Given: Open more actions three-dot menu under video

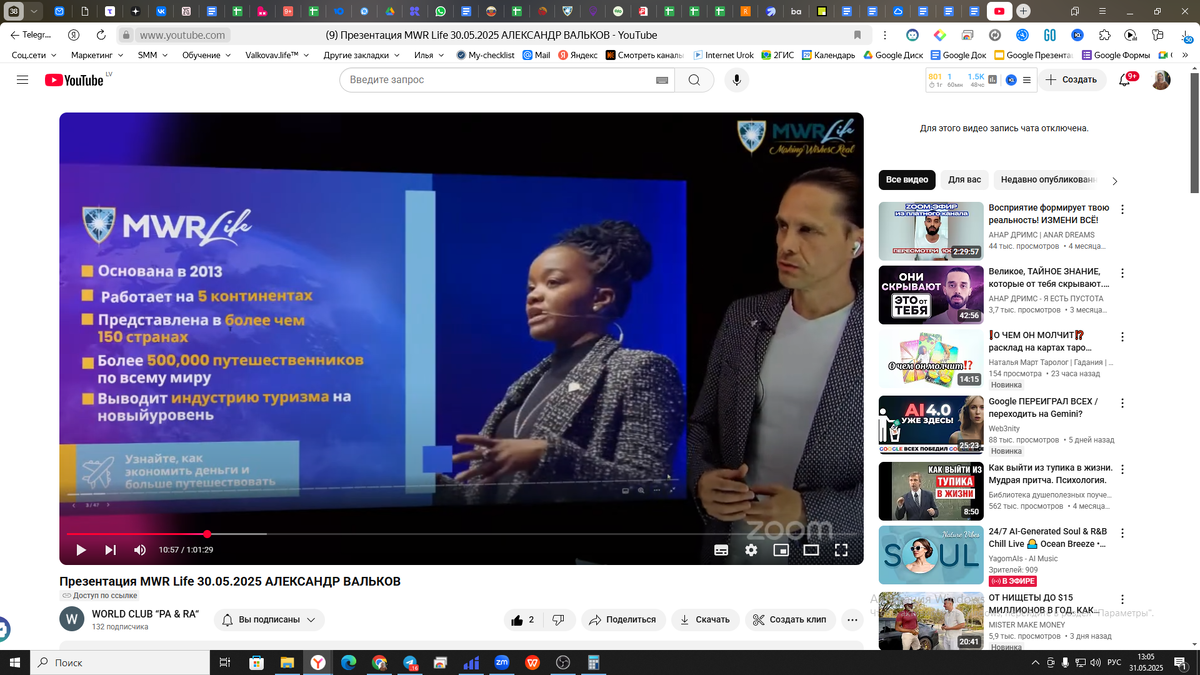Looking at the screenshot, I should click(852, 620).
